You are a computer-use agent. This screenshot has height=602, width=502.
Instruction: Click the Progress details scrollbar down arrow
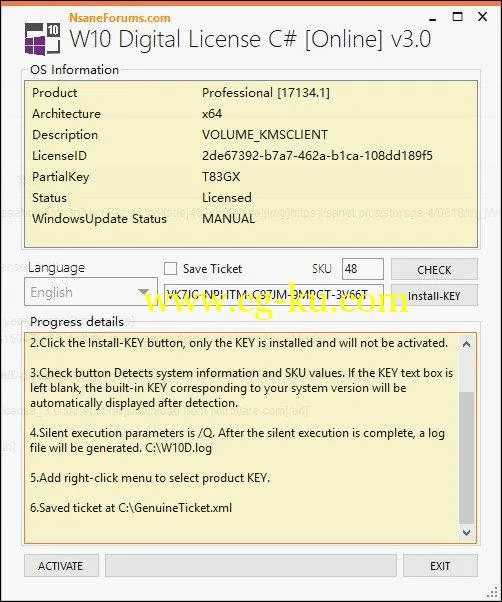(x=466, y=533)
